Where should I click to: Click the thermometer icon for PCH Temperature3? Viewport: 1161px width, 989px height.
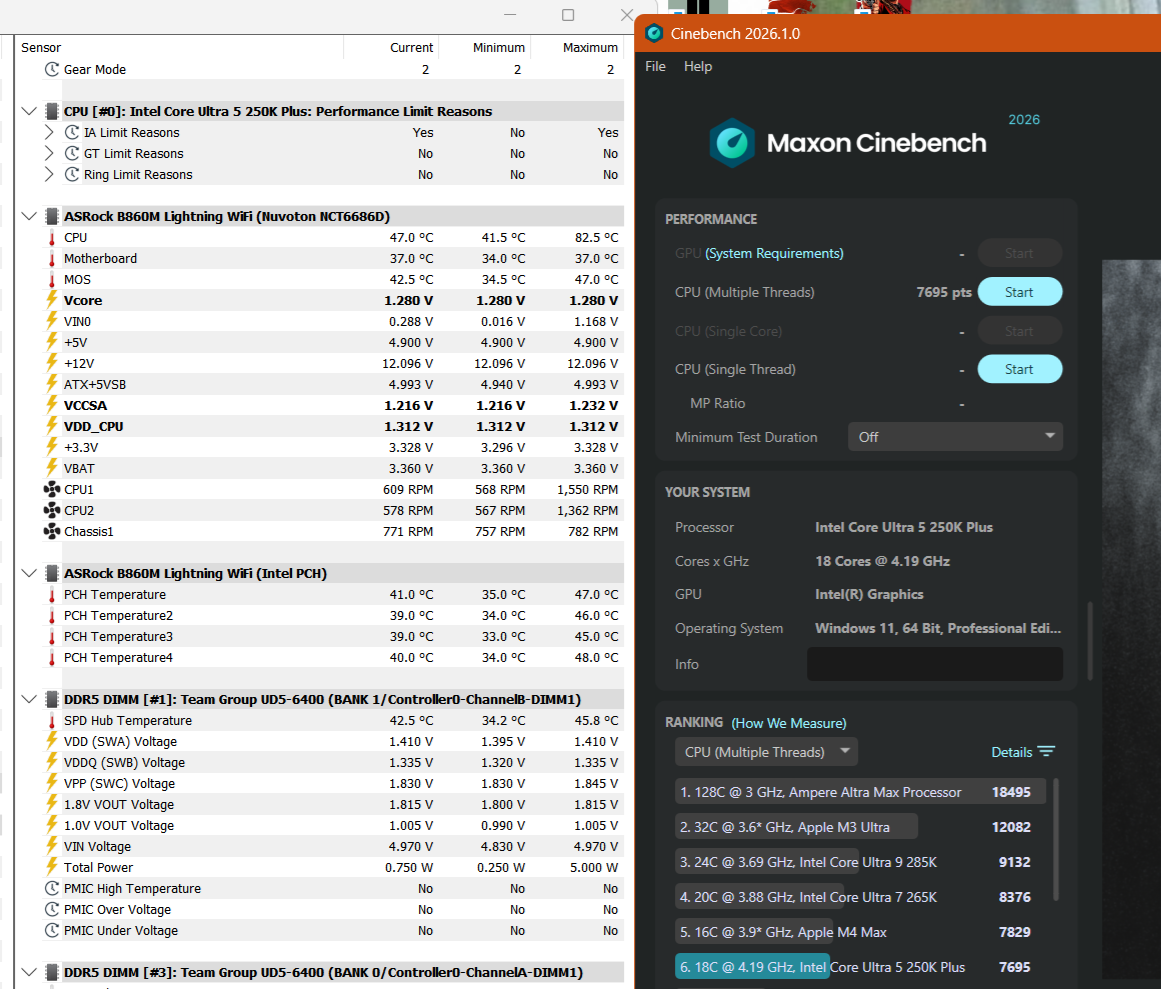tap(52, 637)
